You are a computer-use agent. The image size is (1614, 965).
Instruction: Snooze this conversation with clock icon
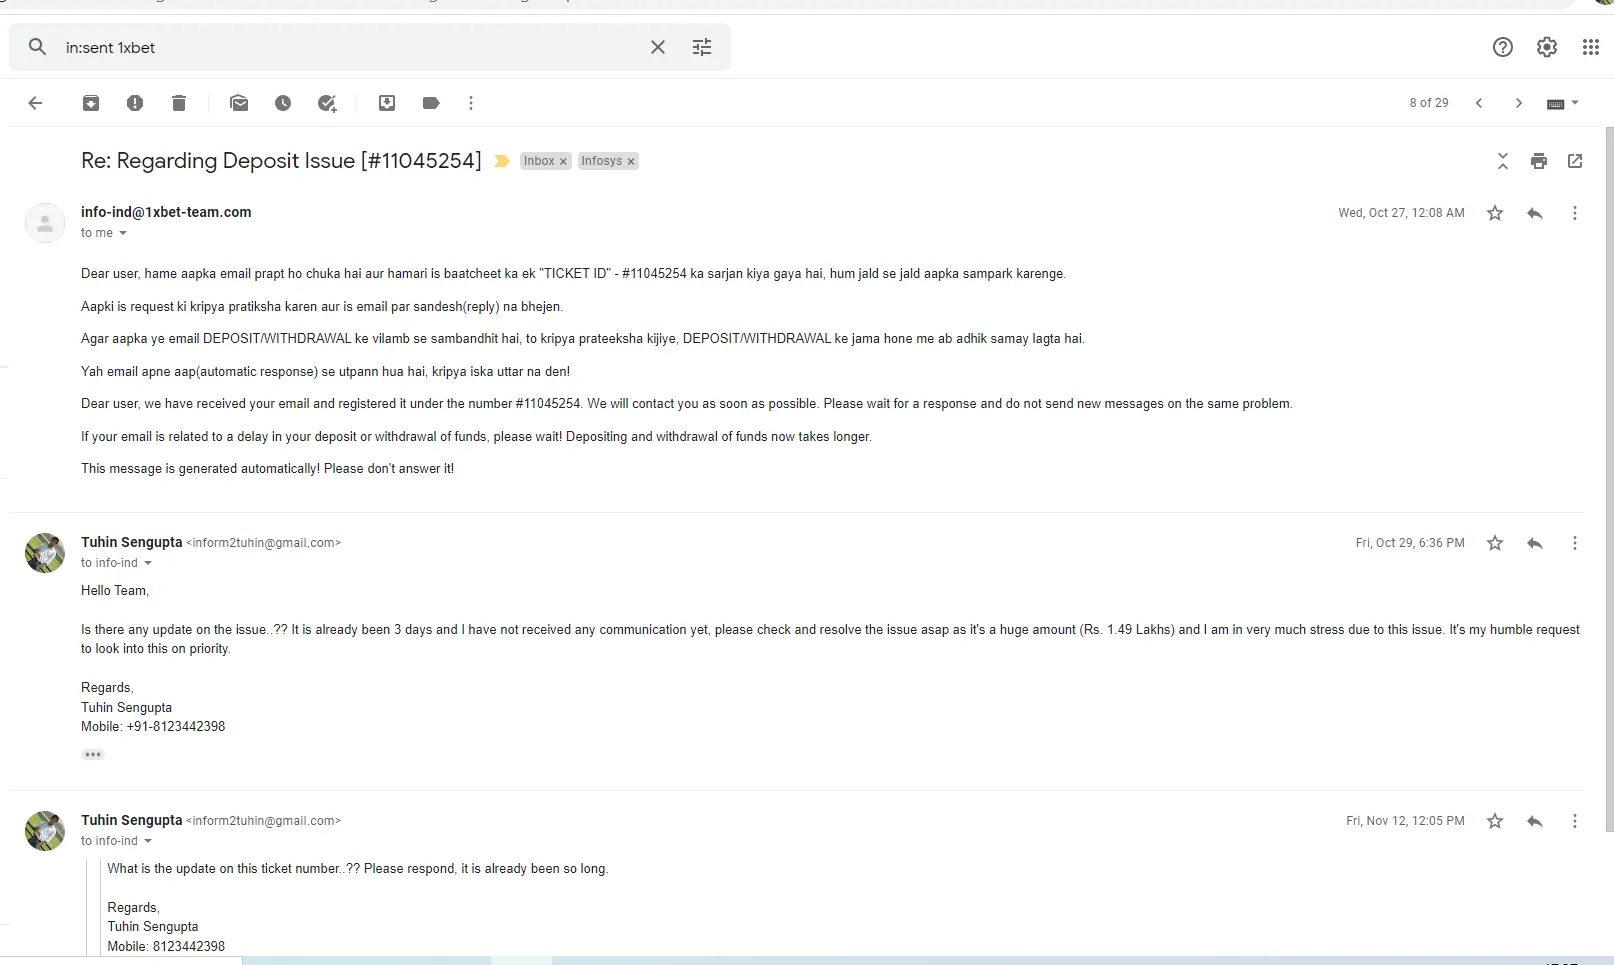click(283, 103)
